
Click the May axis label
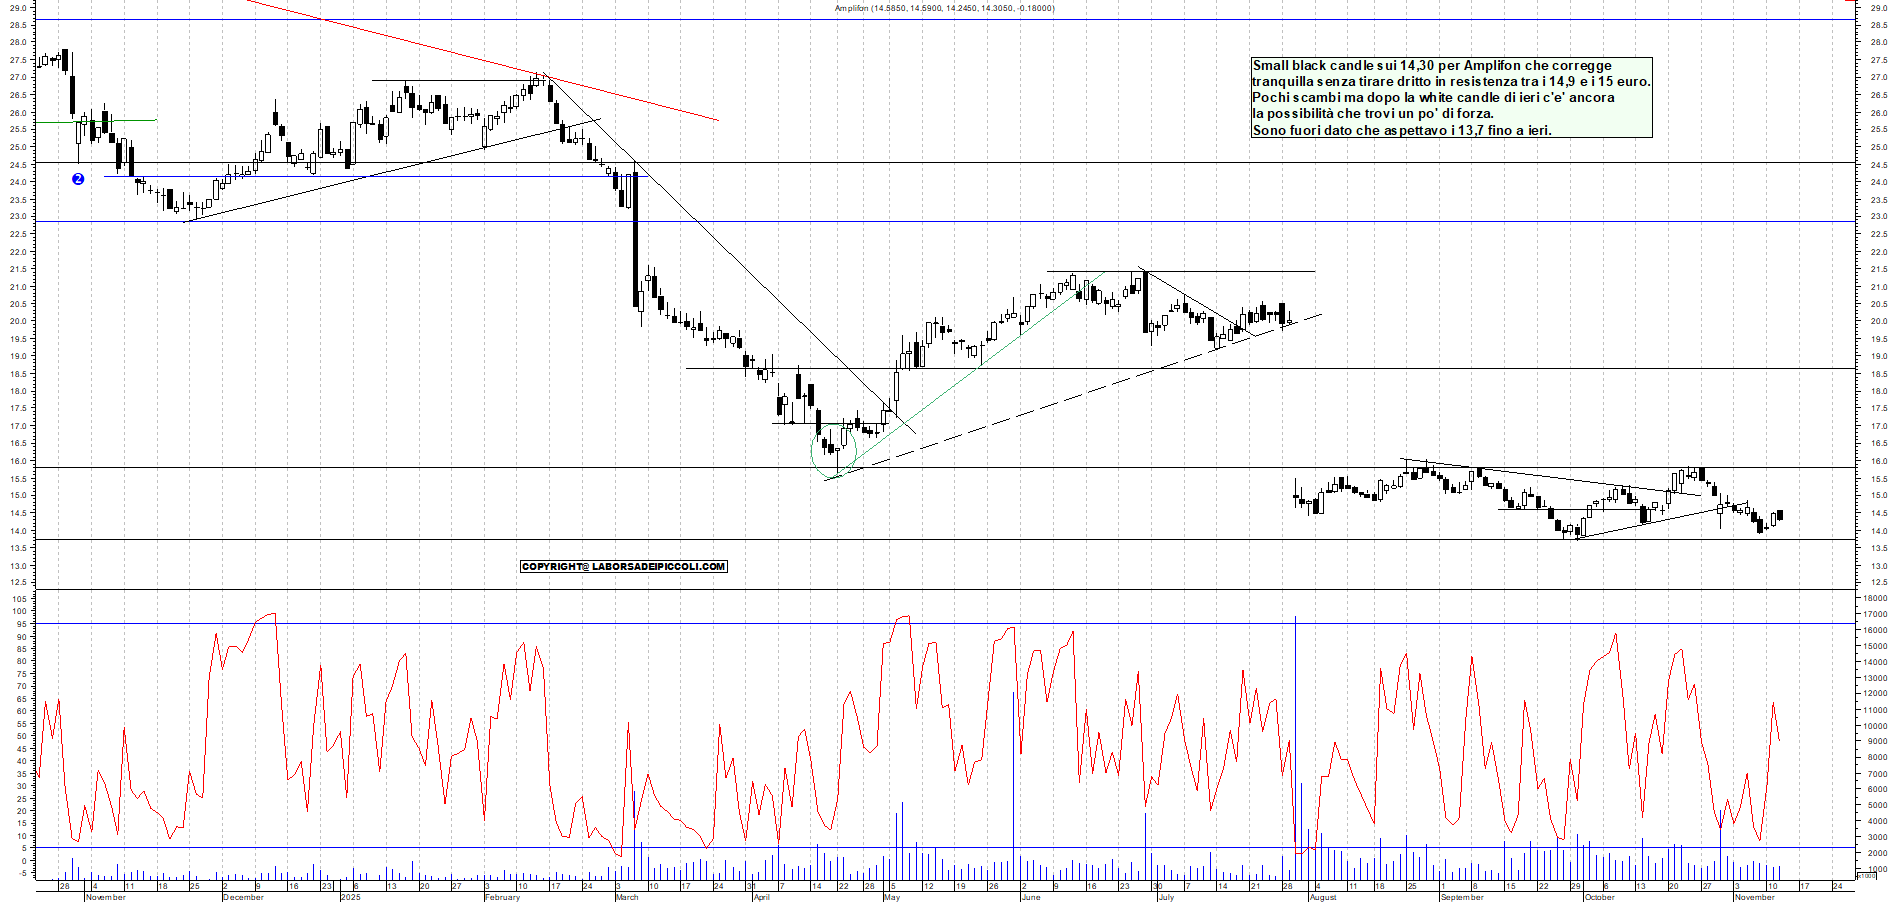893,898
